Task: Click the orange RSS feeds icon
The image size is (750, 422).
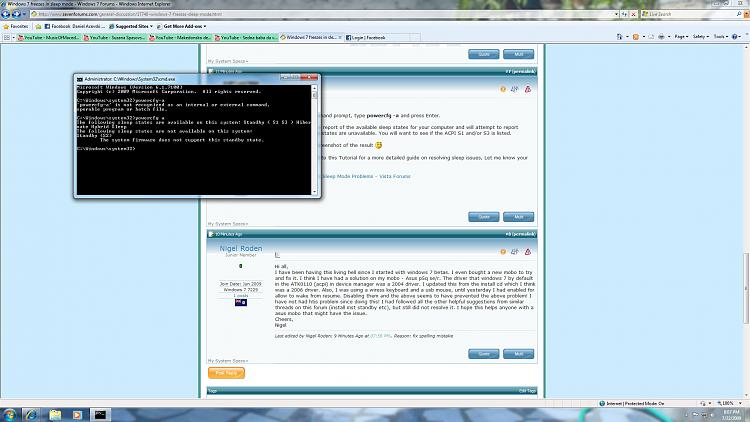Action: [x=636, y=37]
